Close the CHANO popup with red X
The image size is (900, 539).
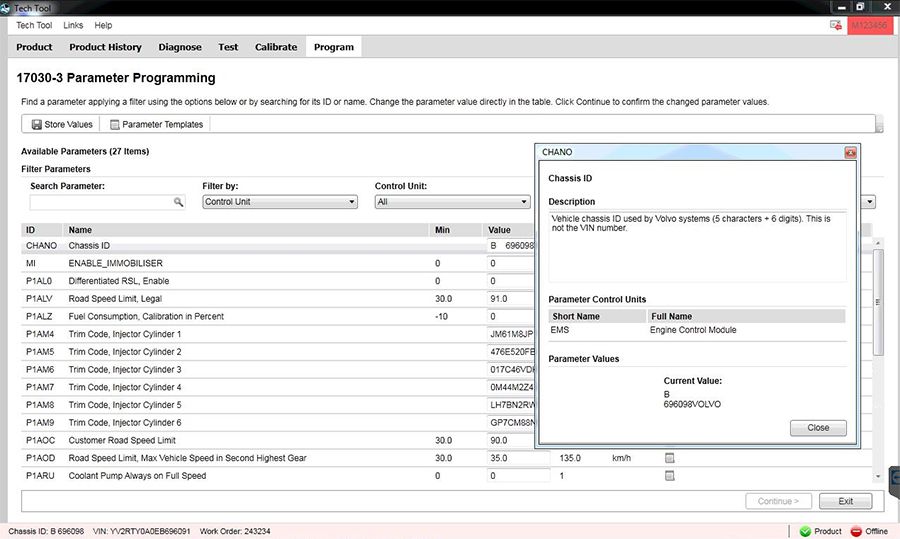[850, 152]
